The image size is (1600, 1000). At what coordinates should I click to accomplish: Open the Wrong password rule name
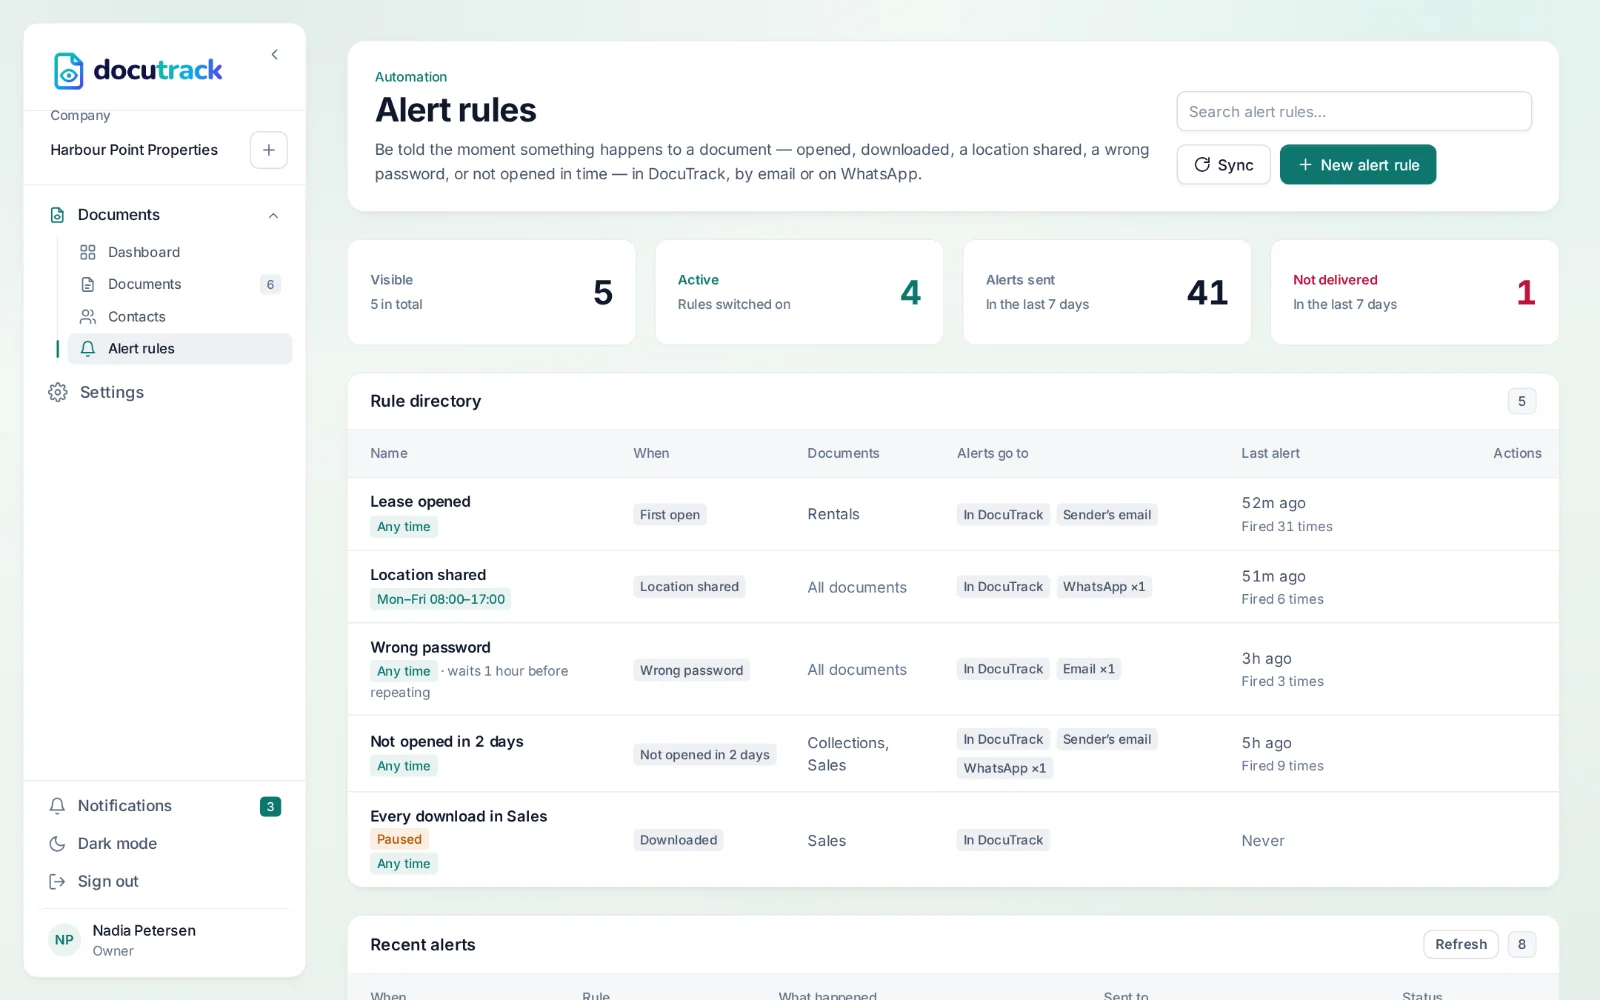[430, 648]
